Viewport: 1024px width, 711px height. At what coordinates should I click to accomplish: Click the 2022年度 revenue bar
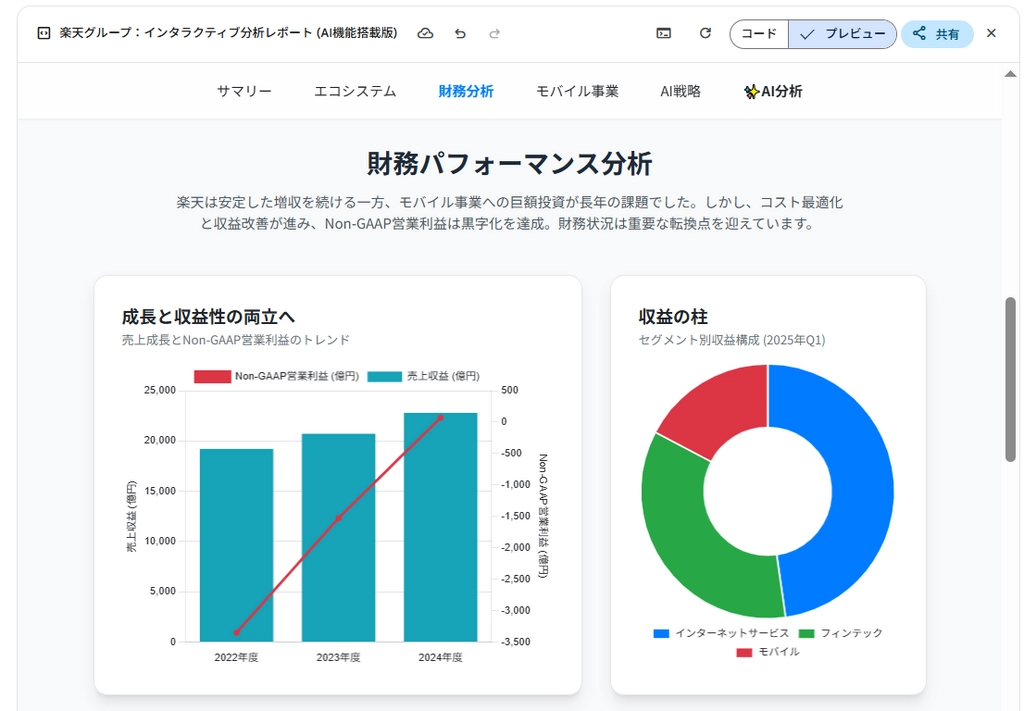coord(236,545)
